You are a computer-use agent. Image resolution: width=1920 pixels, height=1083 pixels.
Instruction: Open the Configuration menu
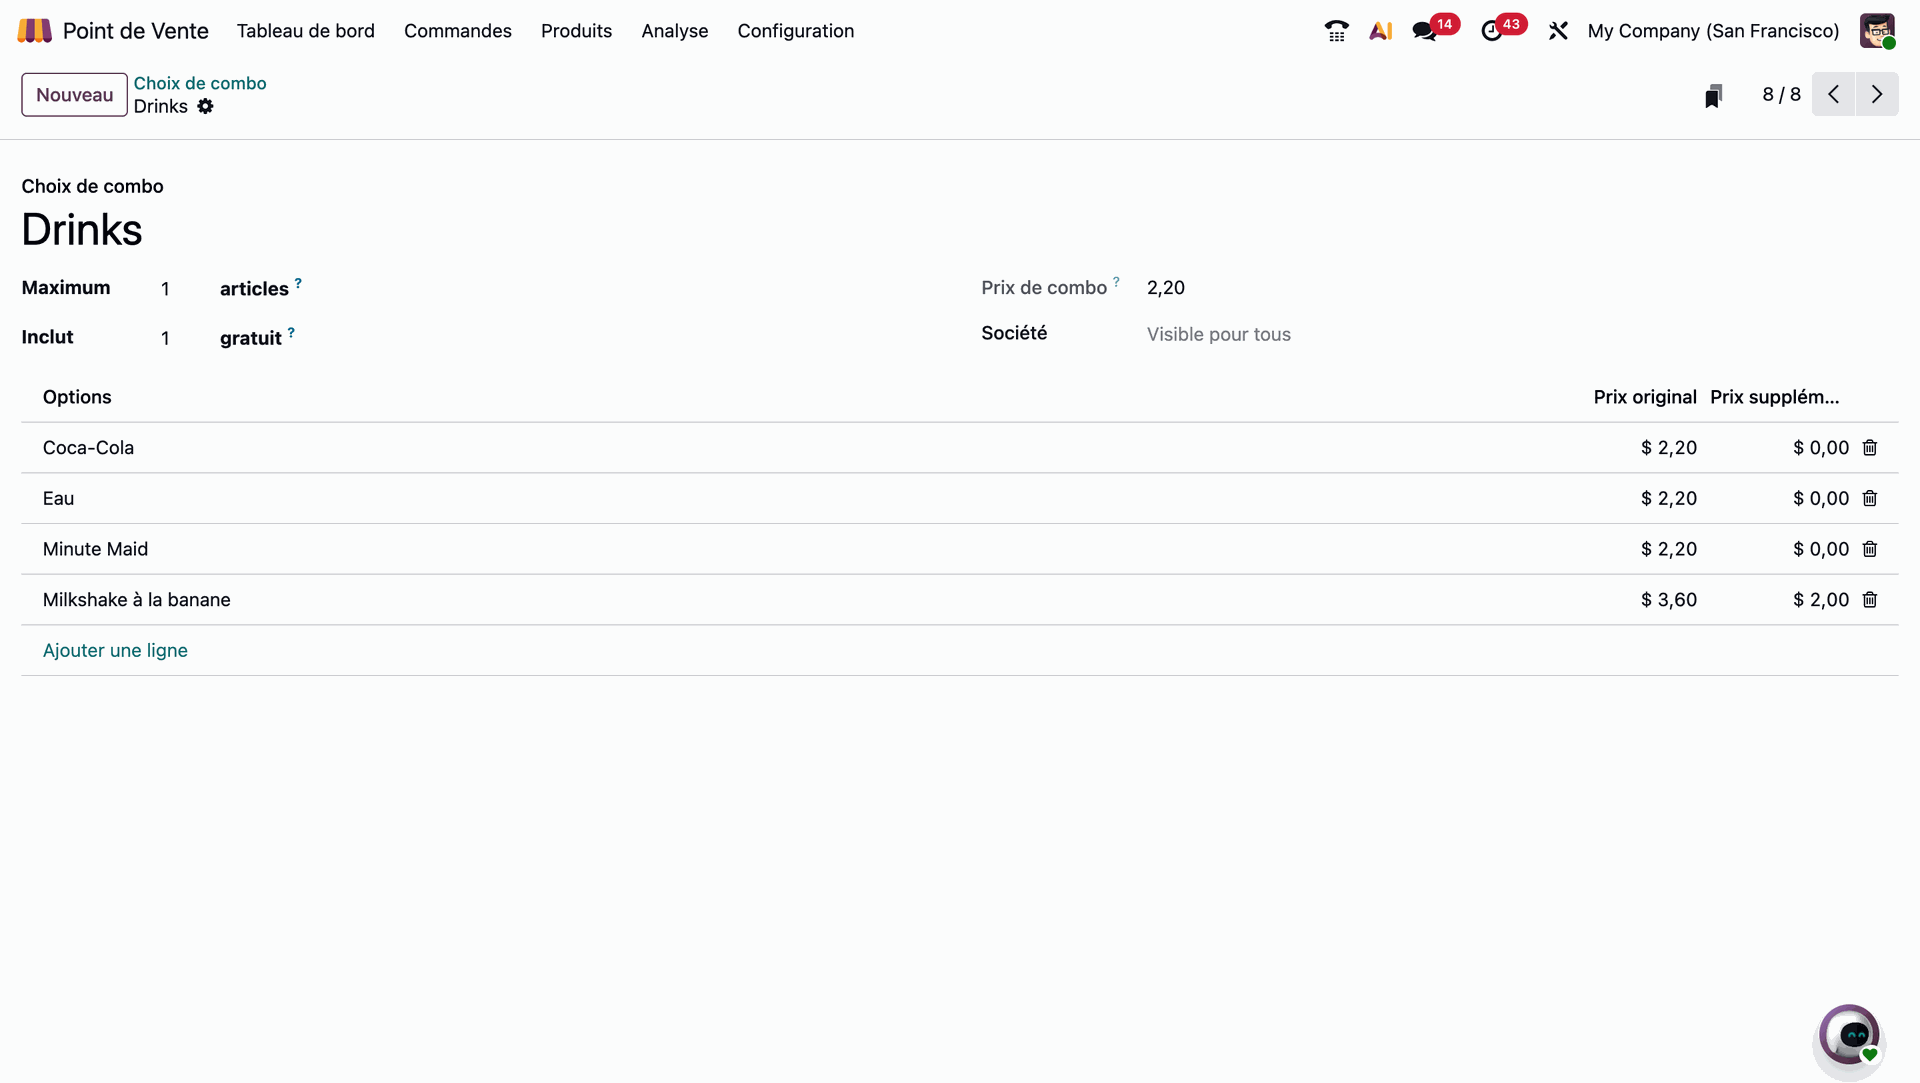(795, 31)
